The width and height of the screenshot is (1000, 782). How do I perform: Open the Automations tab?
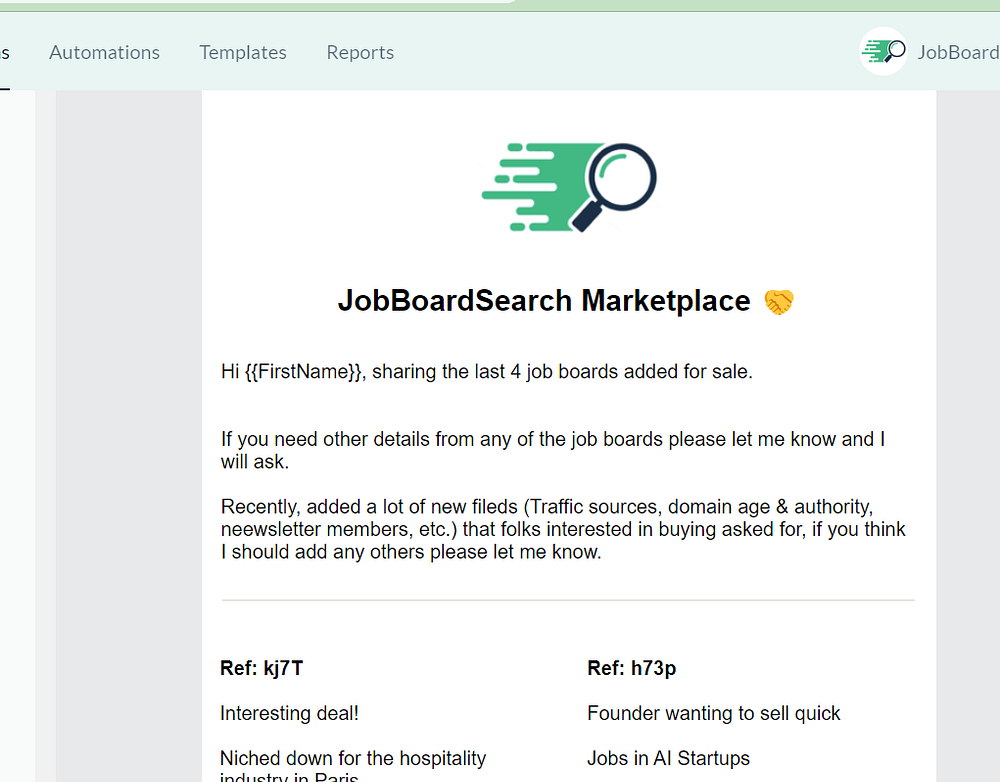pyautogui.click(x=104, y=53)
